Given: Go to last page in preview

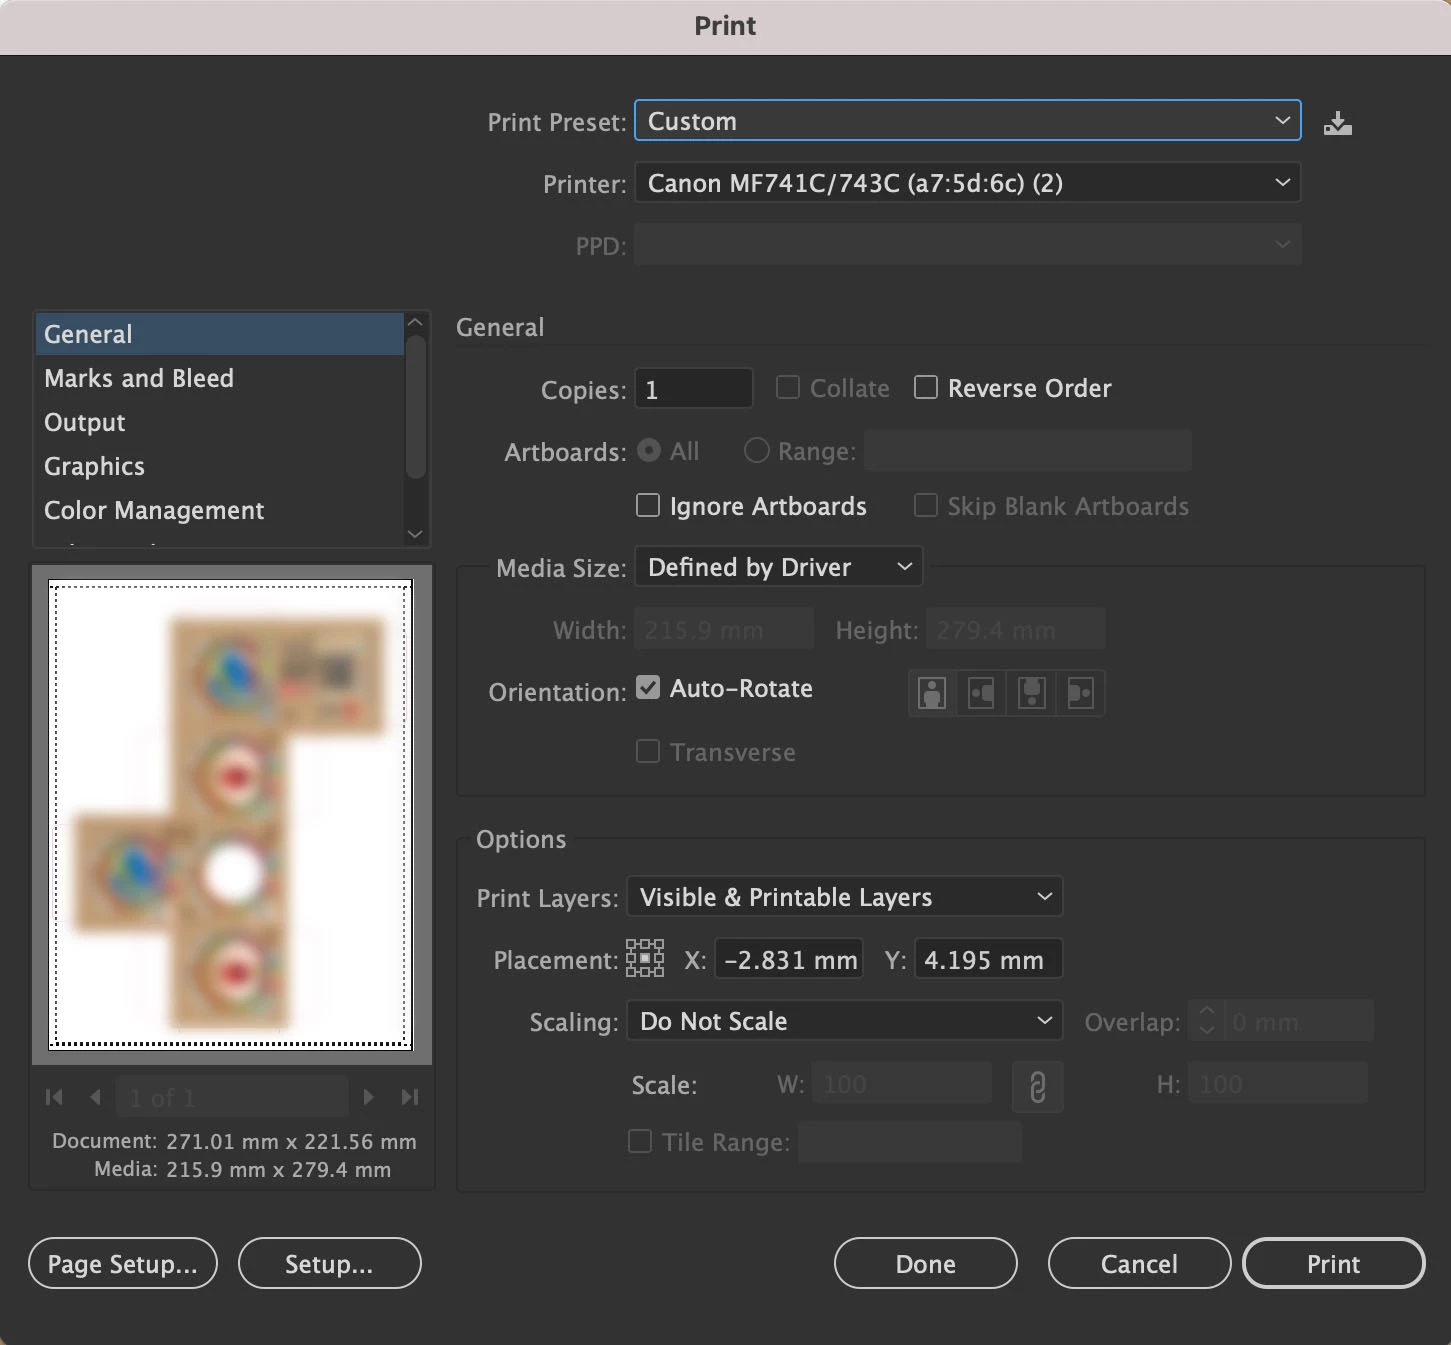Looking at the screenshot, I should click(409, 1097).
